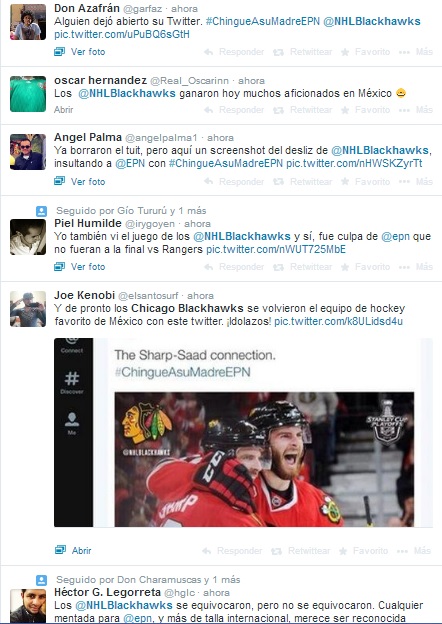
Task: Open Héctor G. Legorreta's profile name
Action: [x=107, y=592]
